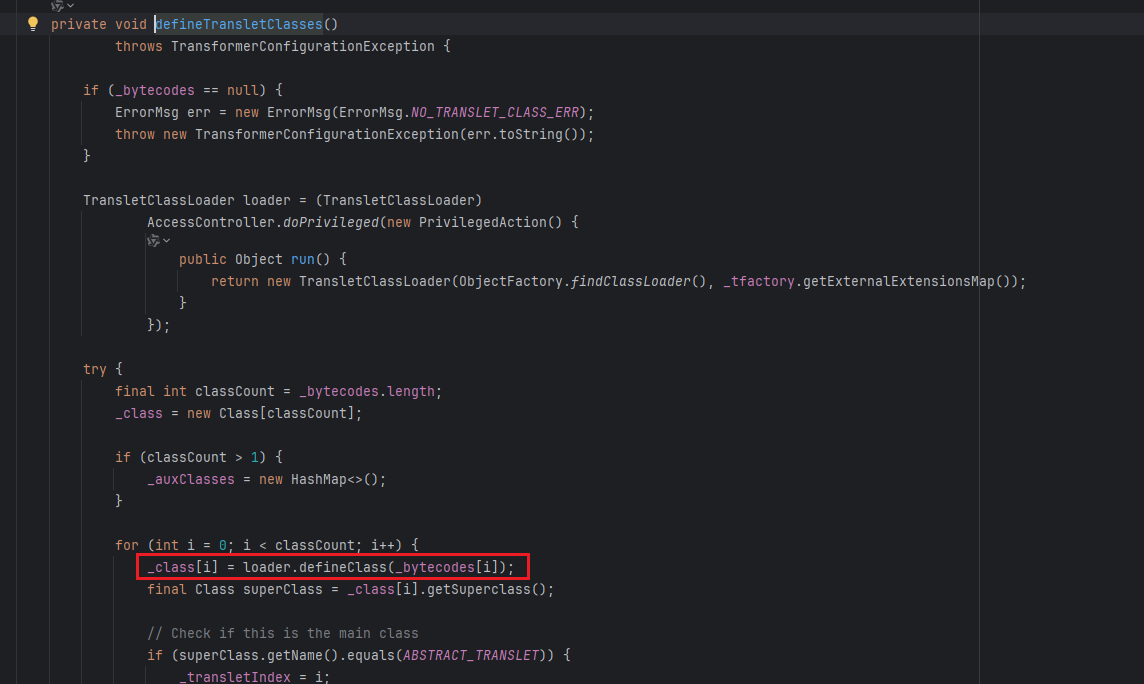
Task: Click the inlay hint icon above defineTransletClasses
Action: 57,6
